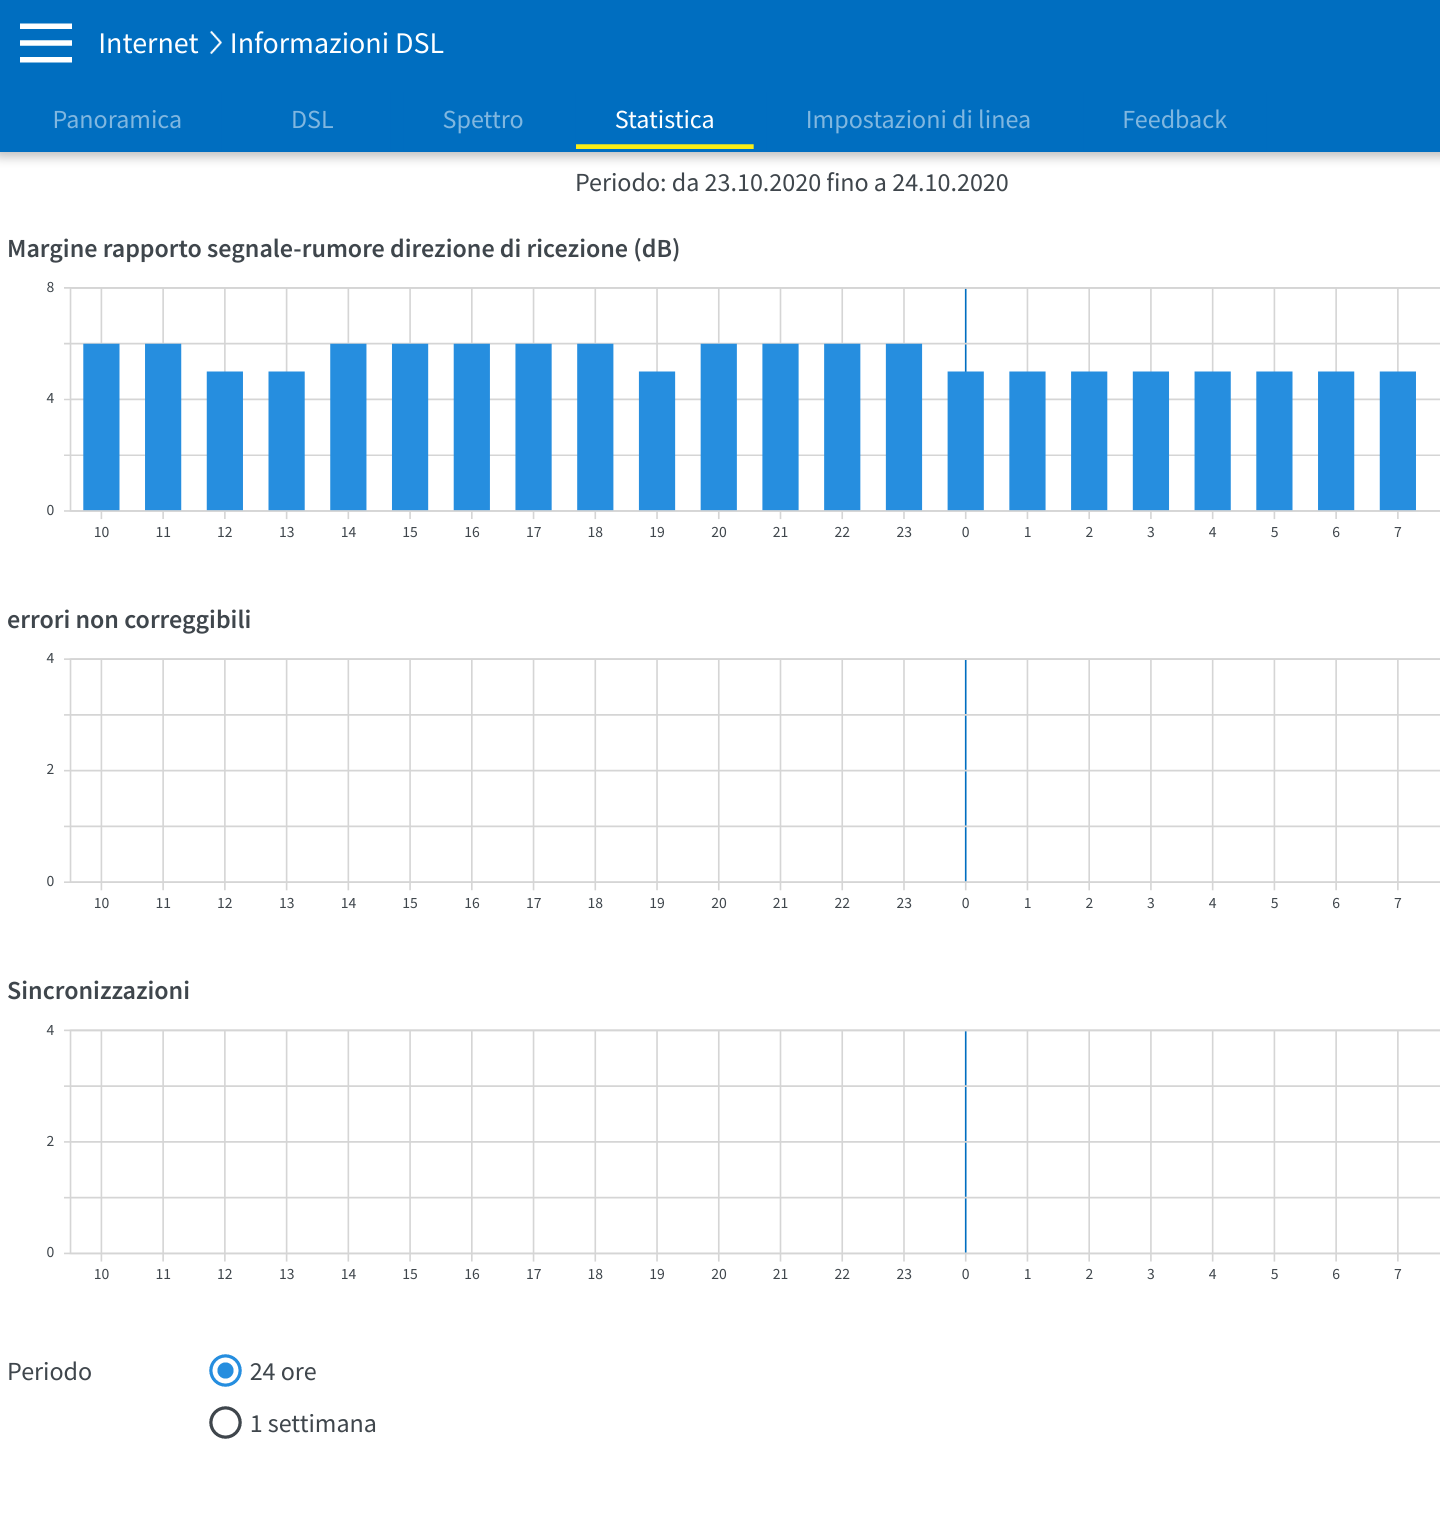Click the signal-noise bar for hour 19

coord(657,440)
